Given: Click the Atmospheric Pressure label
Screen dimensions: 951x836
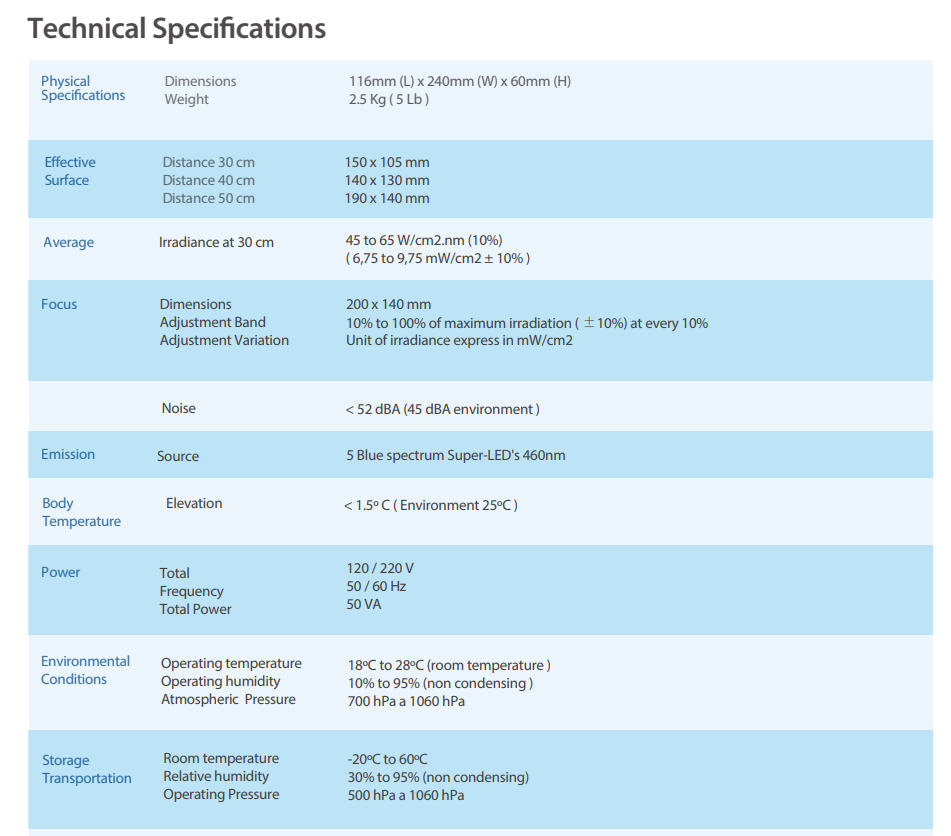Looking at the screenshot, I should [228, 699].
